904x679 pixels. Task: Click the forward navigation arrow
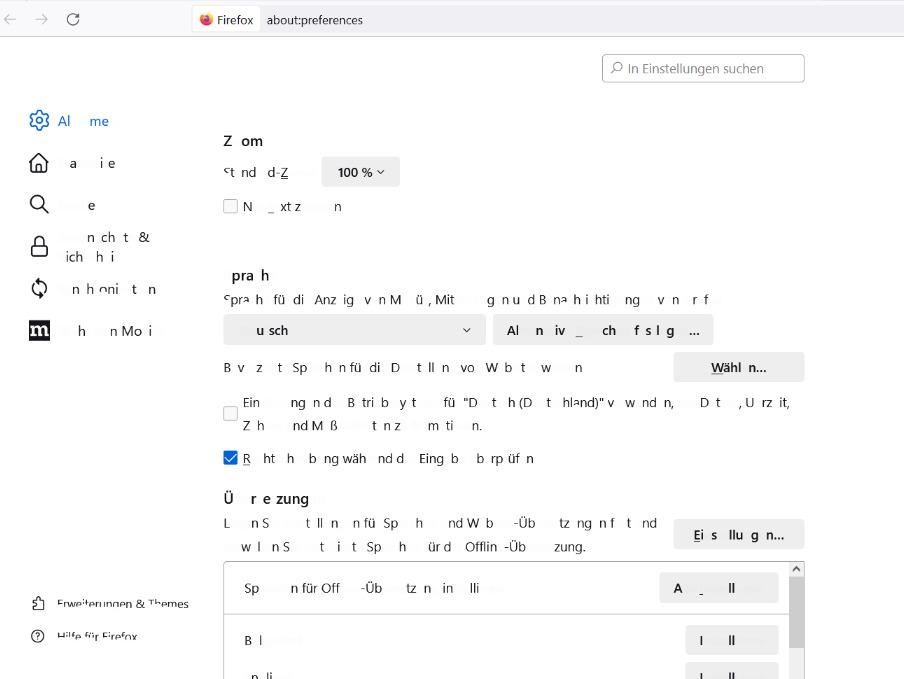(42, 20)
